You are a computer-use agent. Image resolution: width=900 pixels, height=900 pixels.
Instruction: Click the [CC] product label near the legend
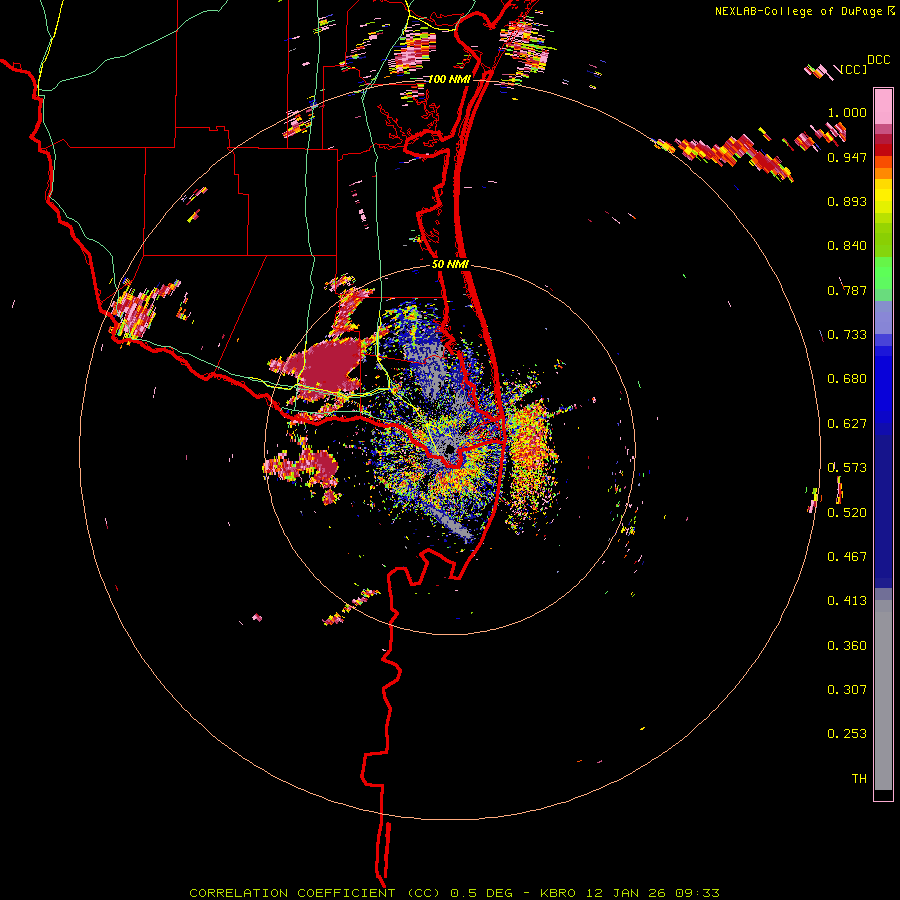coord(854,69)
